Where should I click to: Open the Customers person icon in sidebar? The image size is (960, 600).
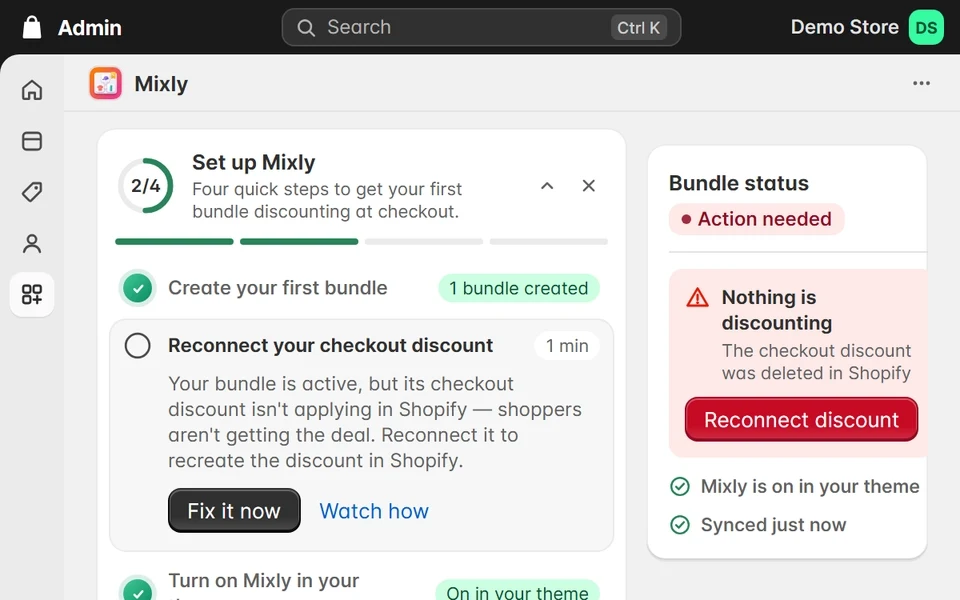tap(32, 244)
